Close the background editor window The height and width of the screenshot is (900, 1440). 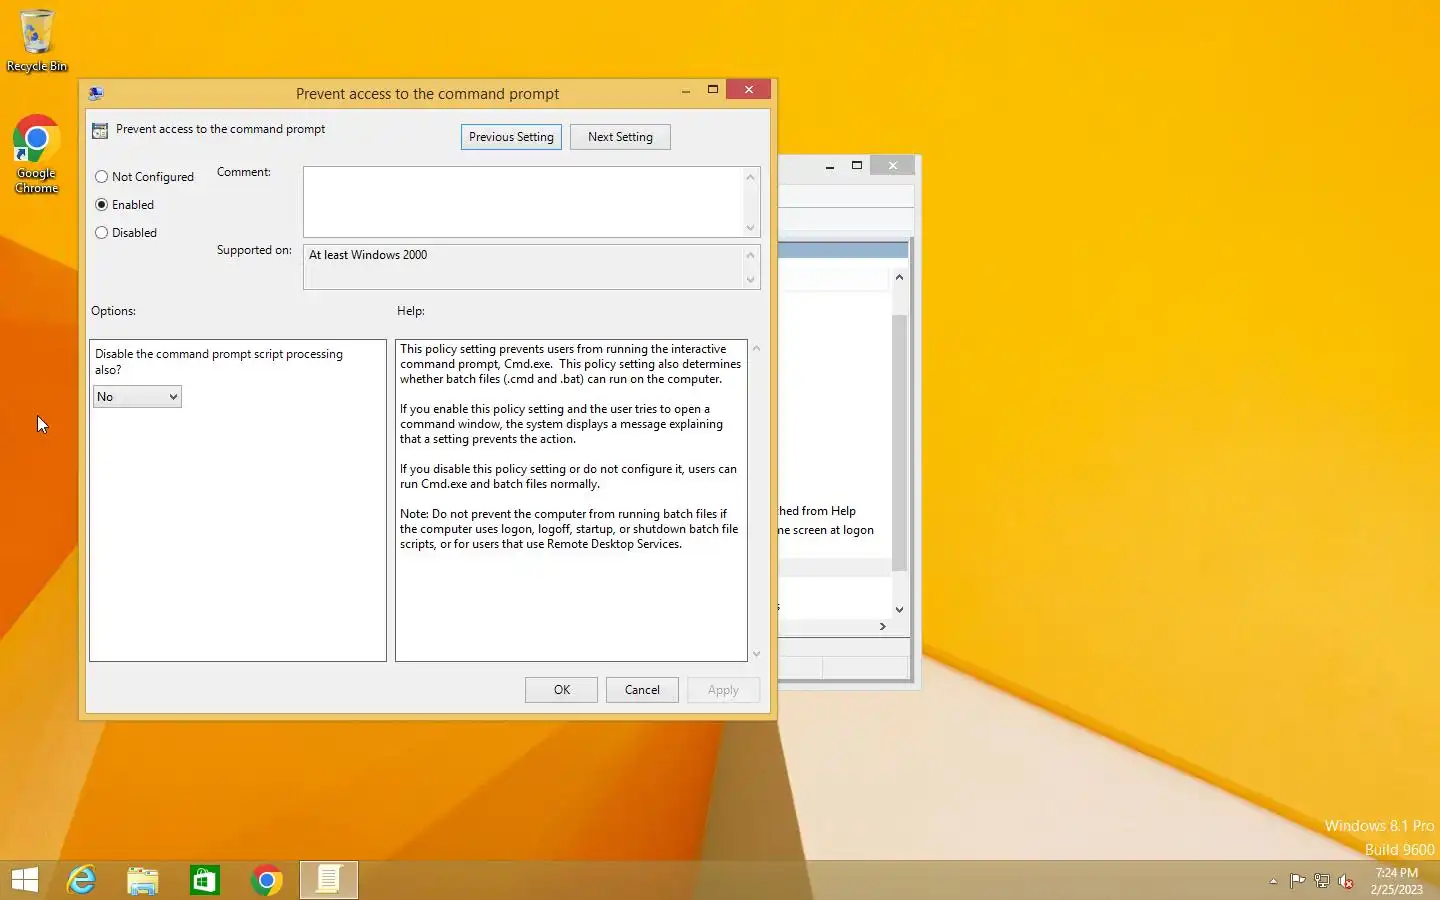pyautogui.click(x=893, y=166)
